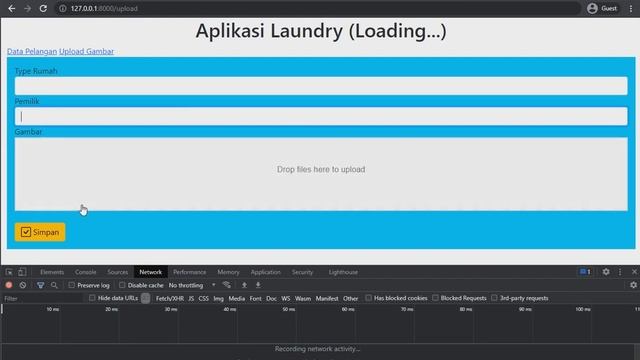Focus the network Filter text box

point(43,298)
